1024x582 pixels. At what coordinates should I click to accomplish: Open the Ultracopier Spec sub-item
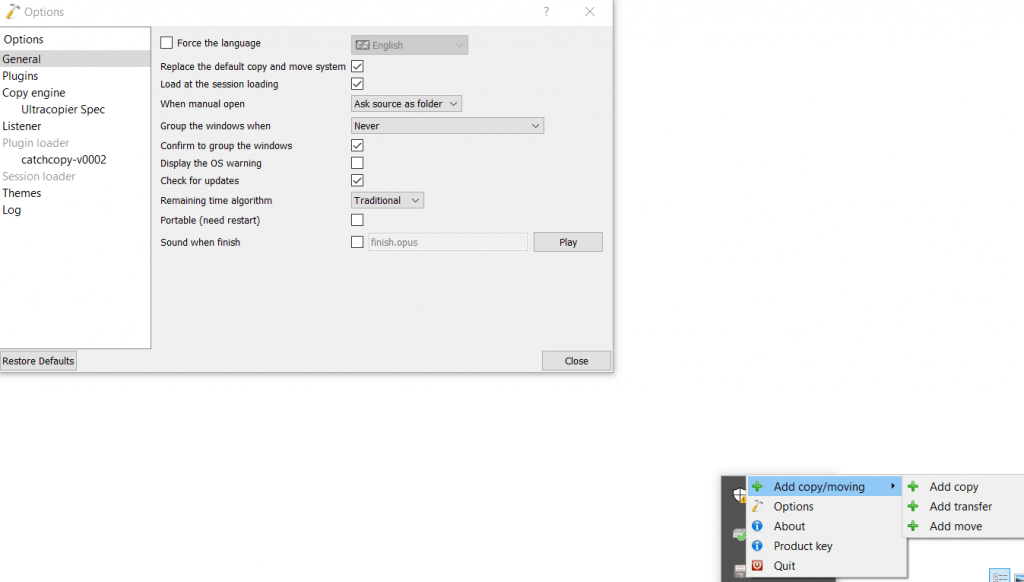coord(63,109)
